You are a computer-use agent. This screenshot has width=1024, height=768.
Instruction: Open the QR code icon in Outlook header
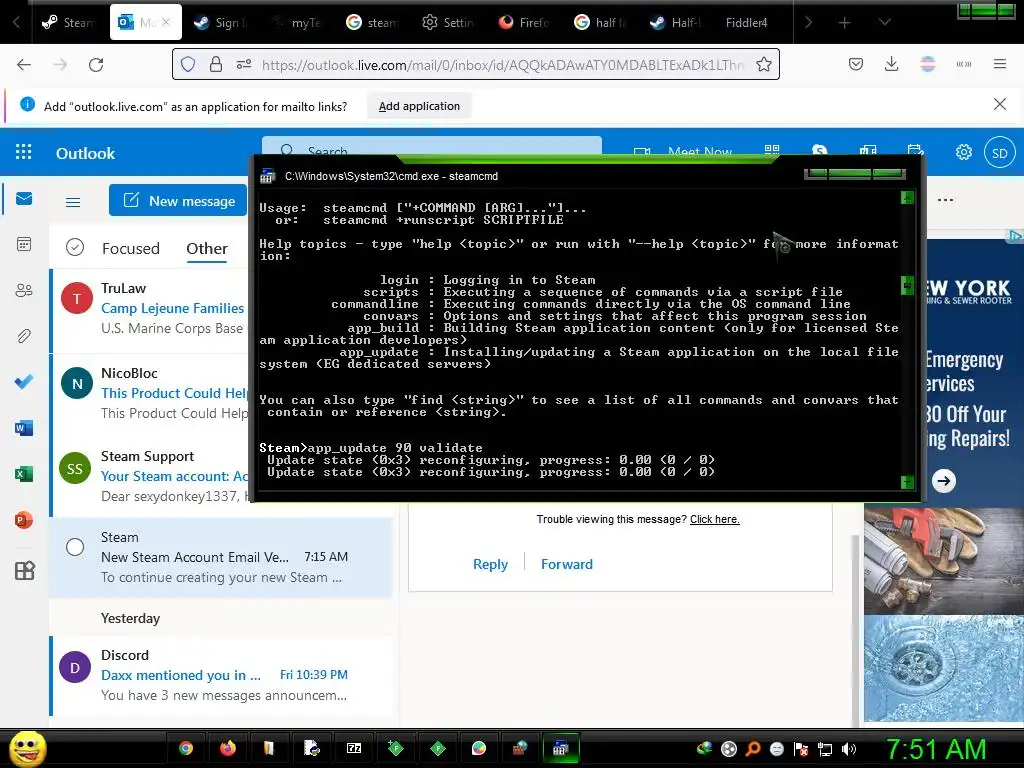772,150
